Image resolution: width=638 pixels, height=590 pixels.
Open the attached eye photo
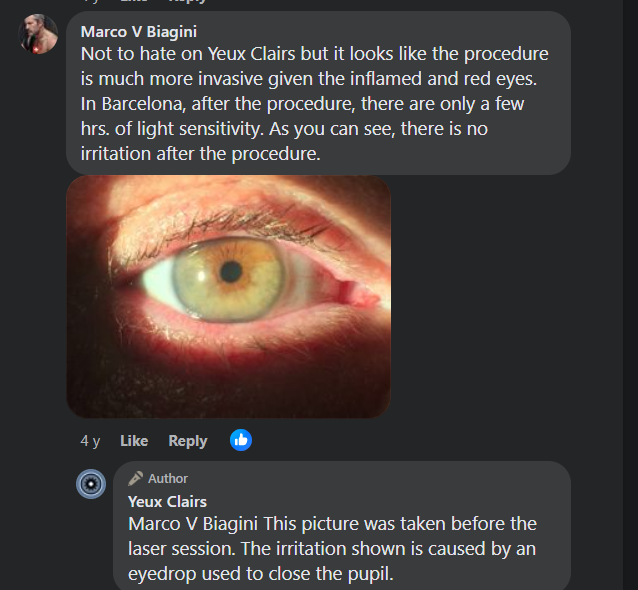(x=228, y=297)
